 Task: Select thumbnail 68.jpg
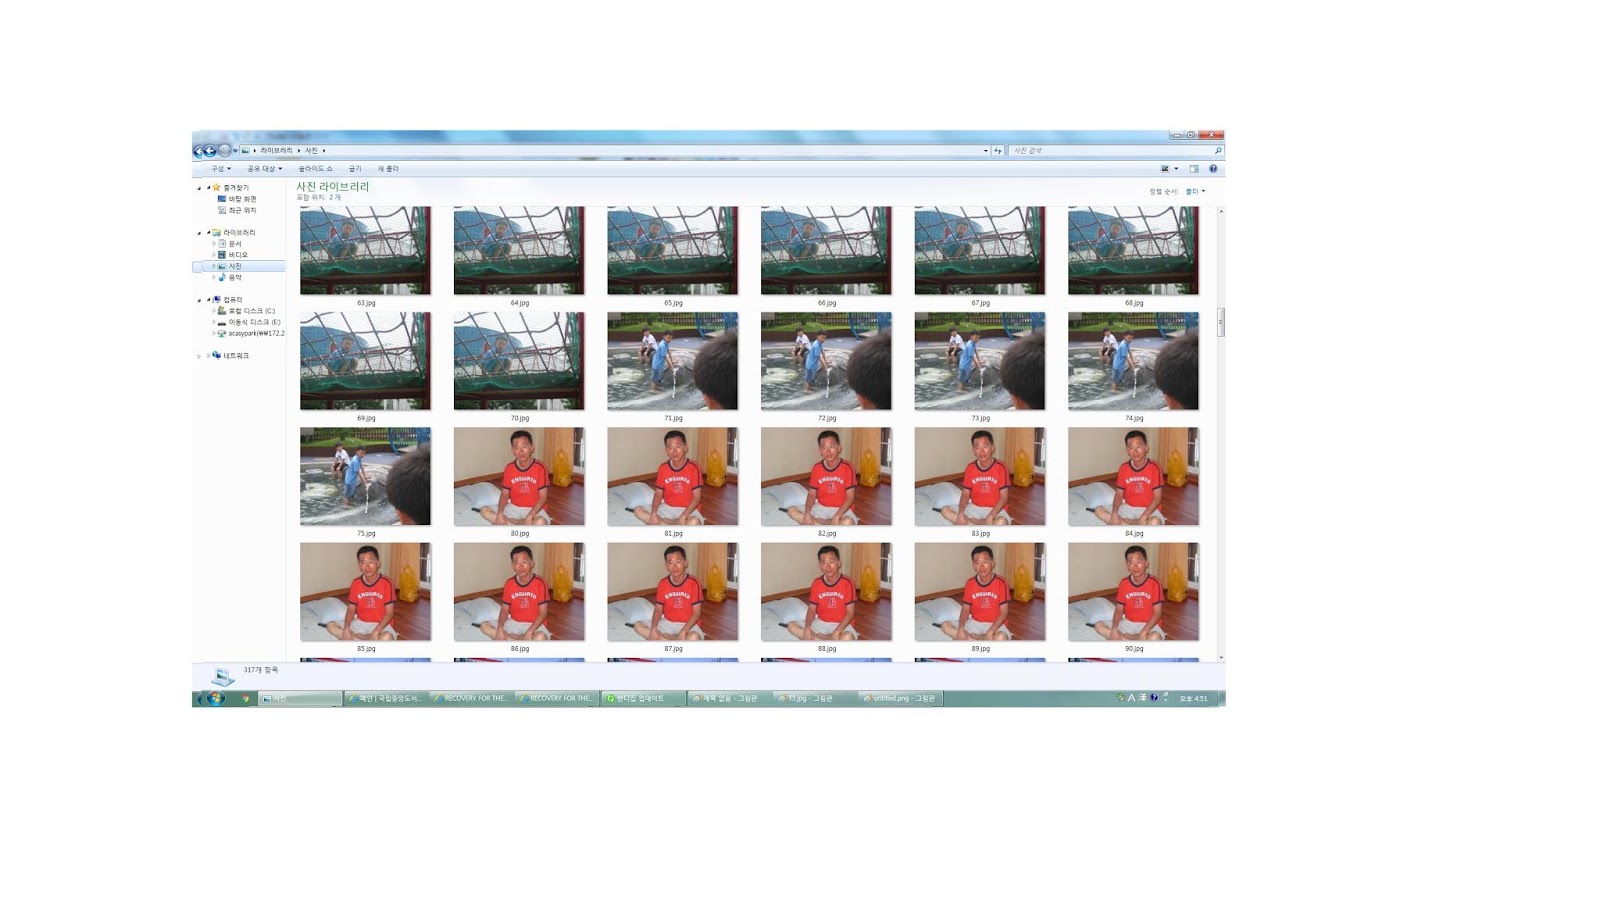pos(1133,251)
